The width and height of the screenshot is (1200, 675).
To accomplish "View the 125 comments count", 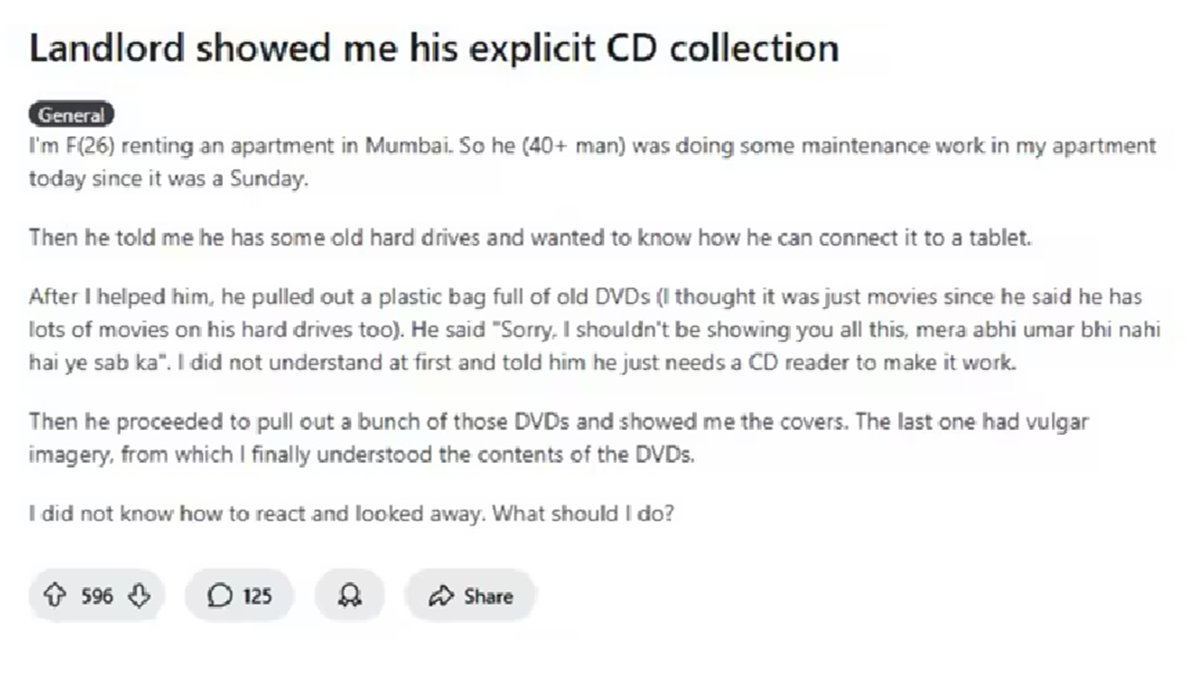I will tap(257, 596).
